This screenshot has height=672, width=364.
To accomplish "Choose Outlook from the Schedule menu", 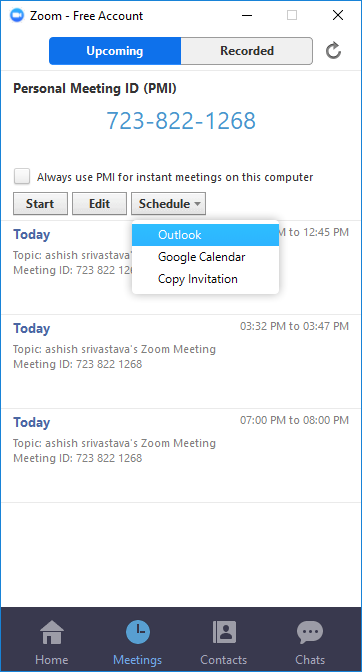I will [x=205, y=235].
